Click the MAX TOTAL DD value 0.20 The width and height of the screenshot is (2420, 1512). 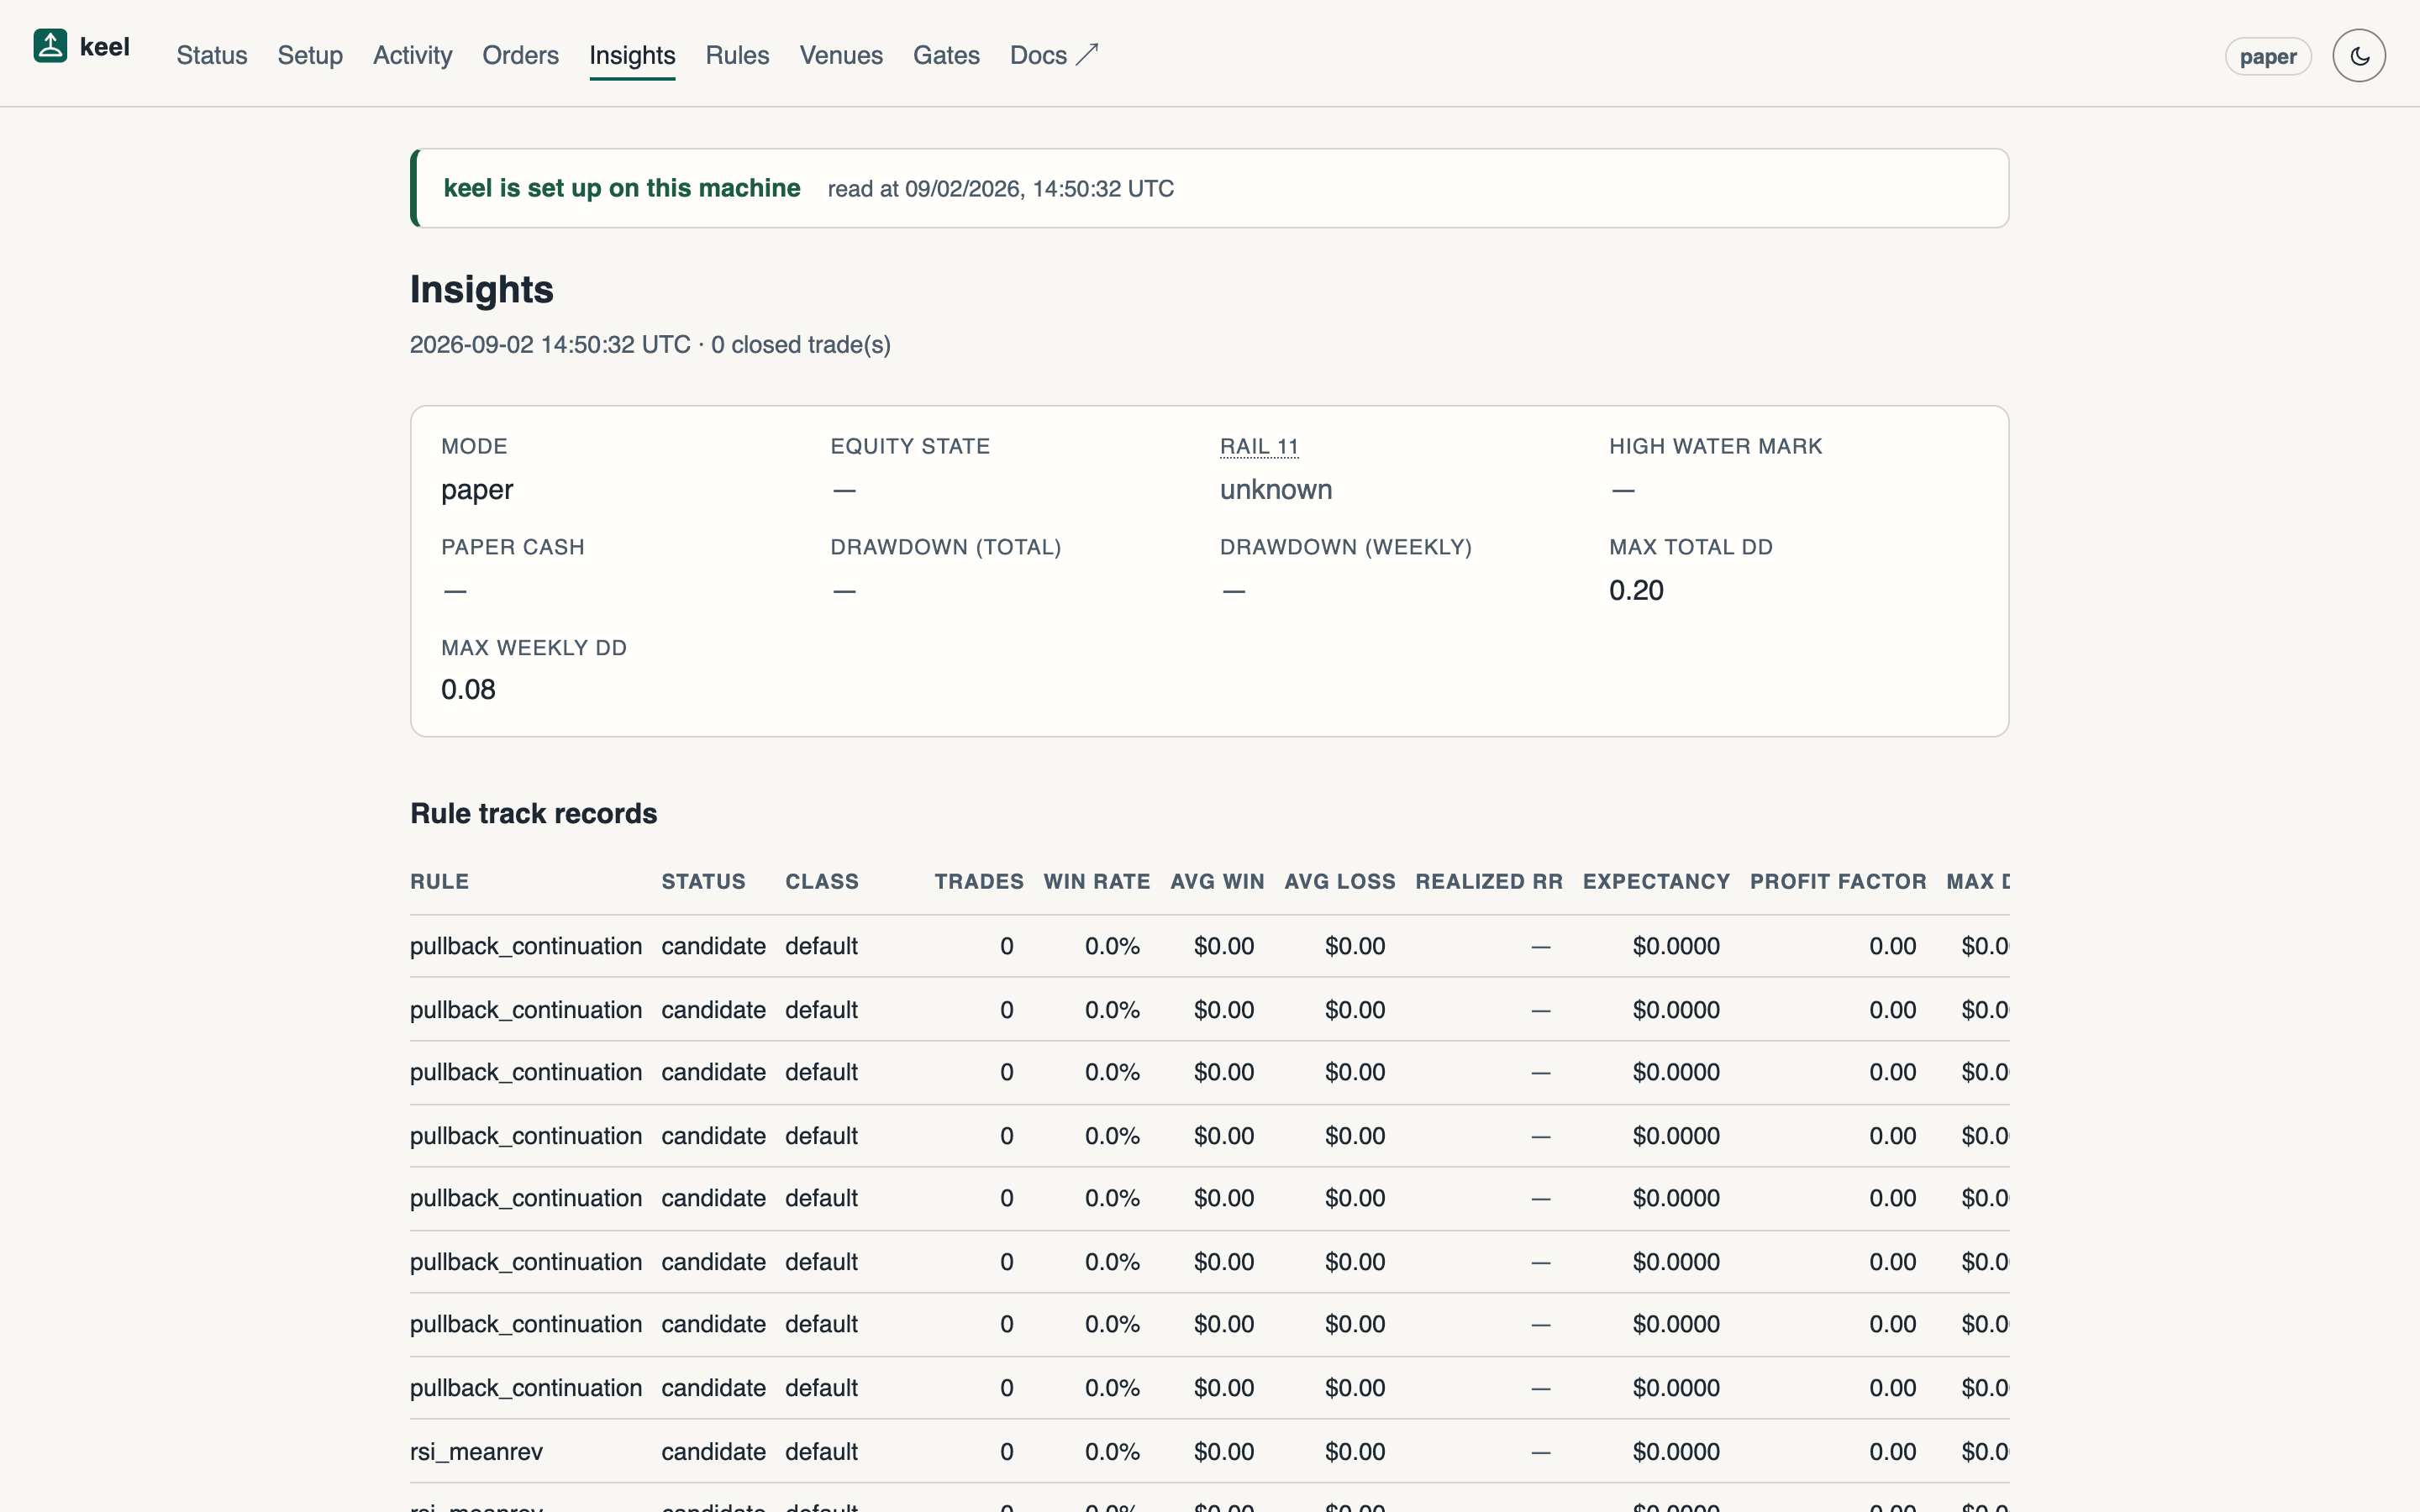click(1636, 590)
